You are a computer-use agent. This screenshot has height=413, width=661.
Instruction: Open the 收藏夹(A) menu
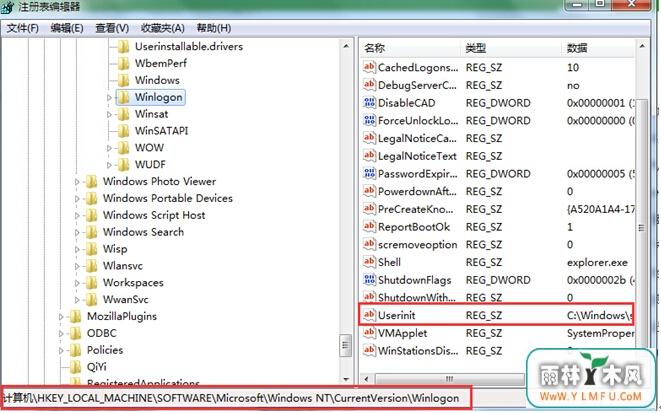(162, 28)
